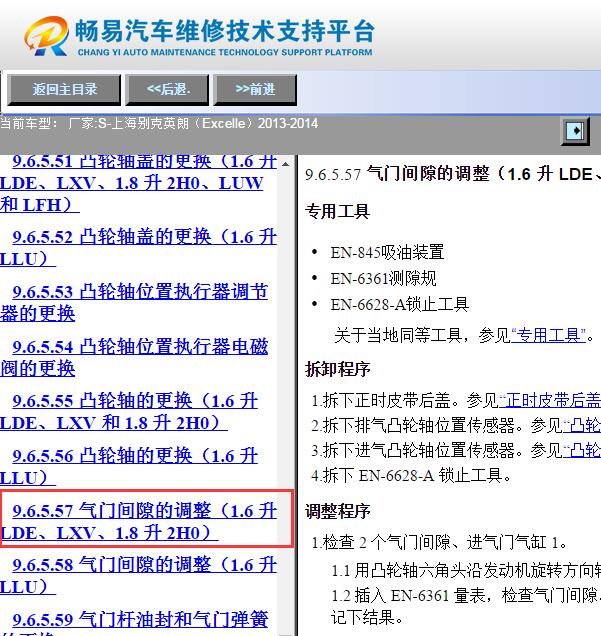Viewport: 601px width, 636px height.
Task: Toggle the side panel arrow icon button
Action: coord(575,131)
